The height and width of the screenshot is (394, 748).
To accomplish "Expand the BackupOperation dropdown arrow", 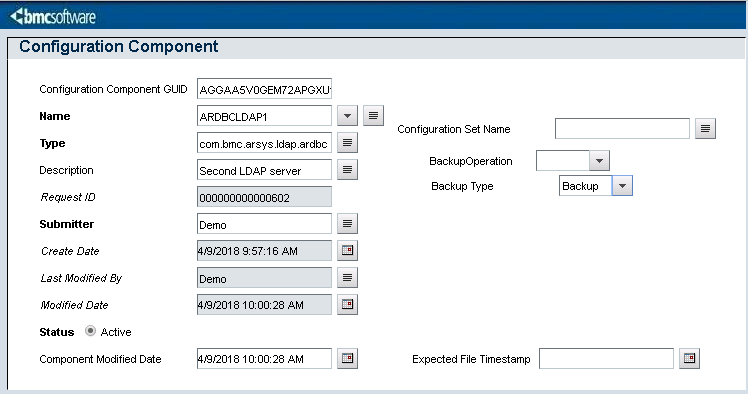I will point(599,161).
